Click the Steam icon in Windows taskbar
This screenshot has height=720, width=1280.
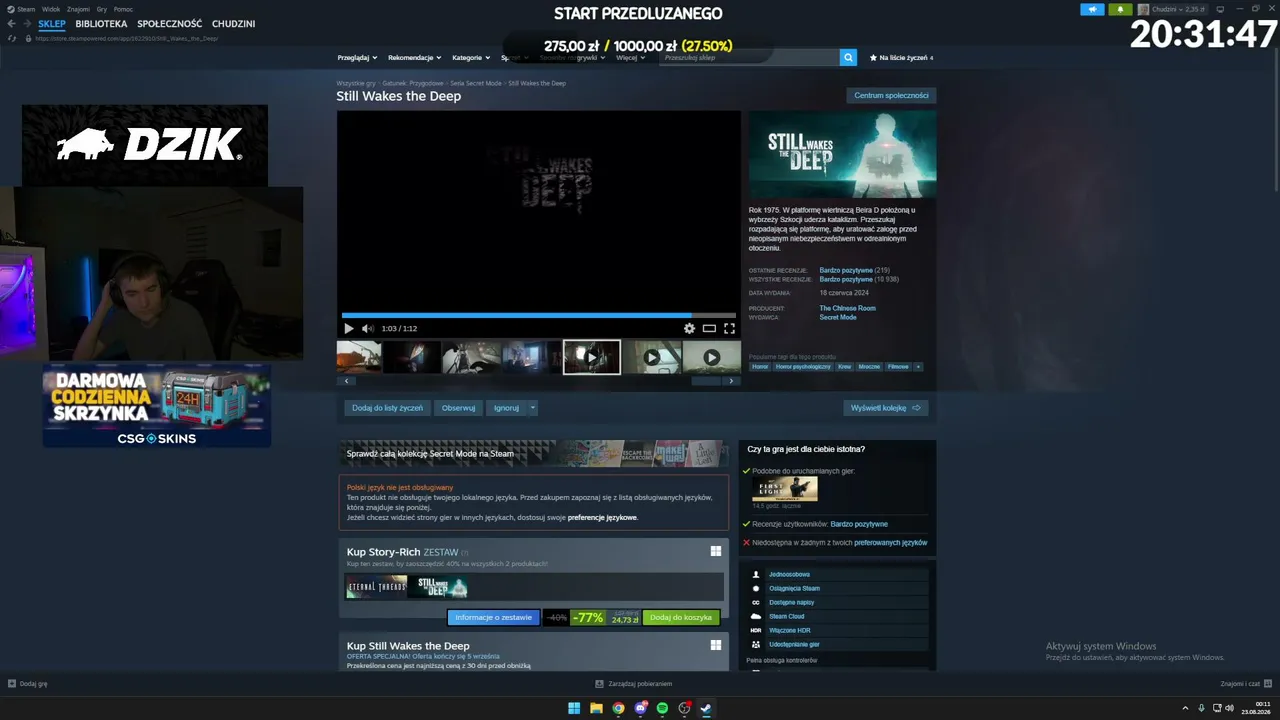click(x=706, y=709)
